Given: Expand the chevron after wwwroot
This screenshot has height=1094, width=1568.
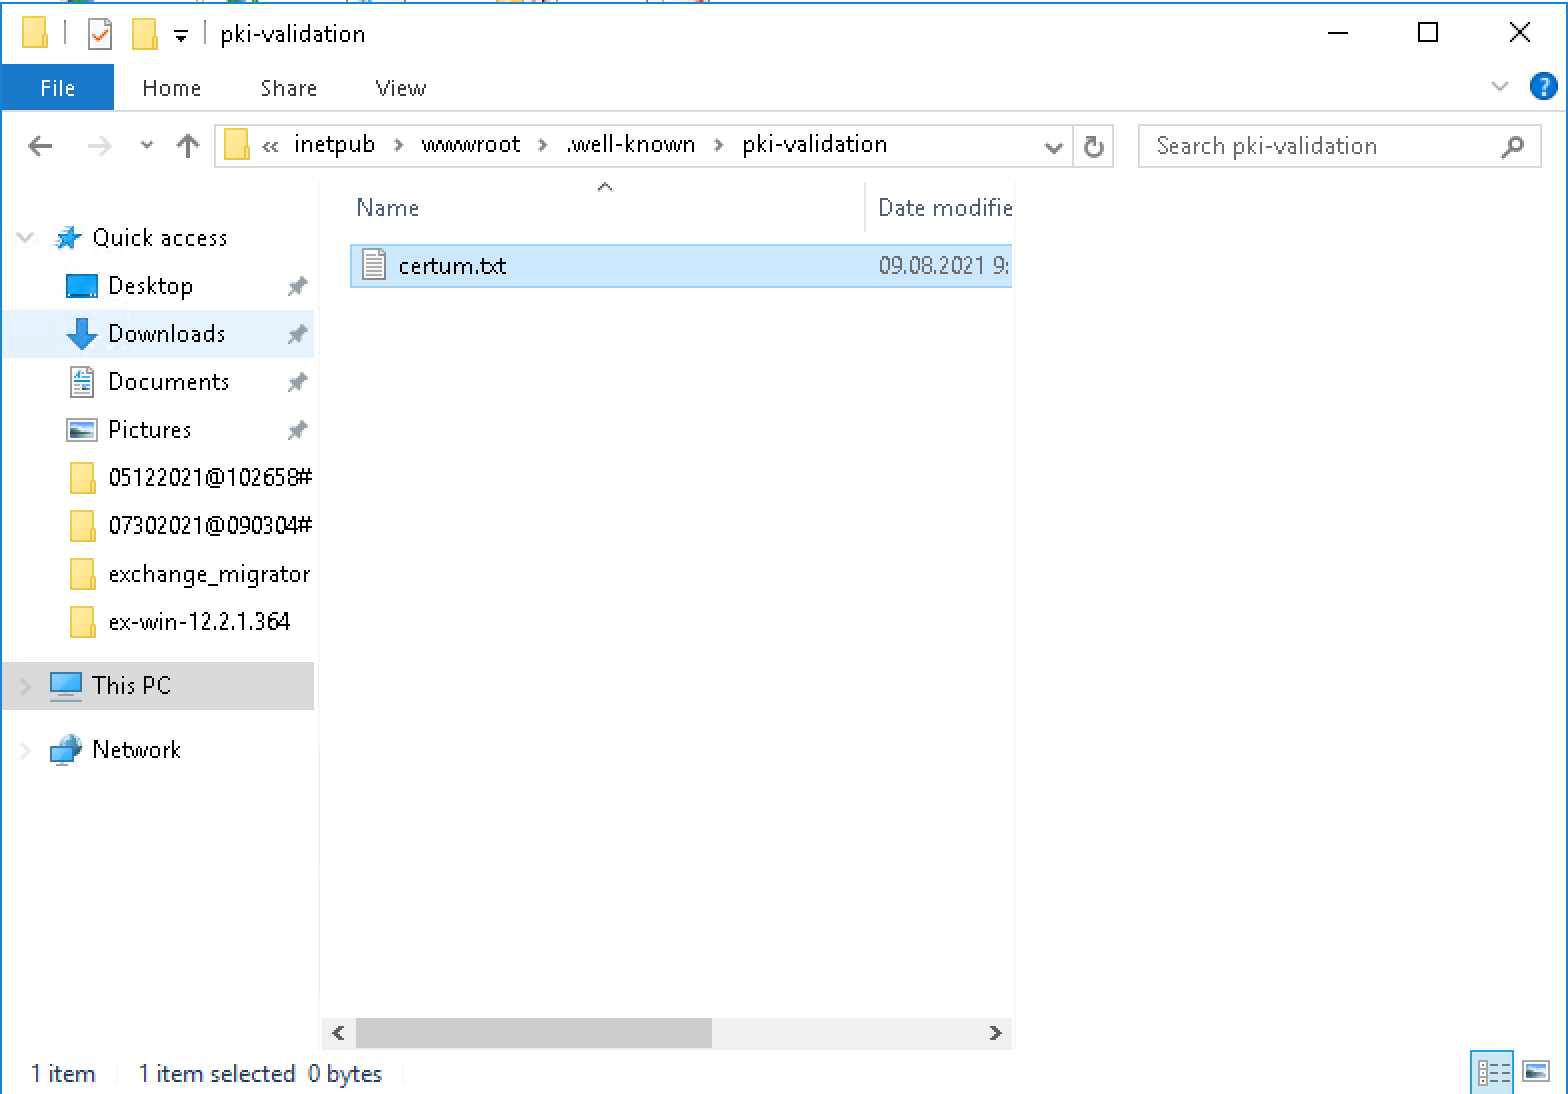Looking at the screenshot, I should [x=543, y=146].
